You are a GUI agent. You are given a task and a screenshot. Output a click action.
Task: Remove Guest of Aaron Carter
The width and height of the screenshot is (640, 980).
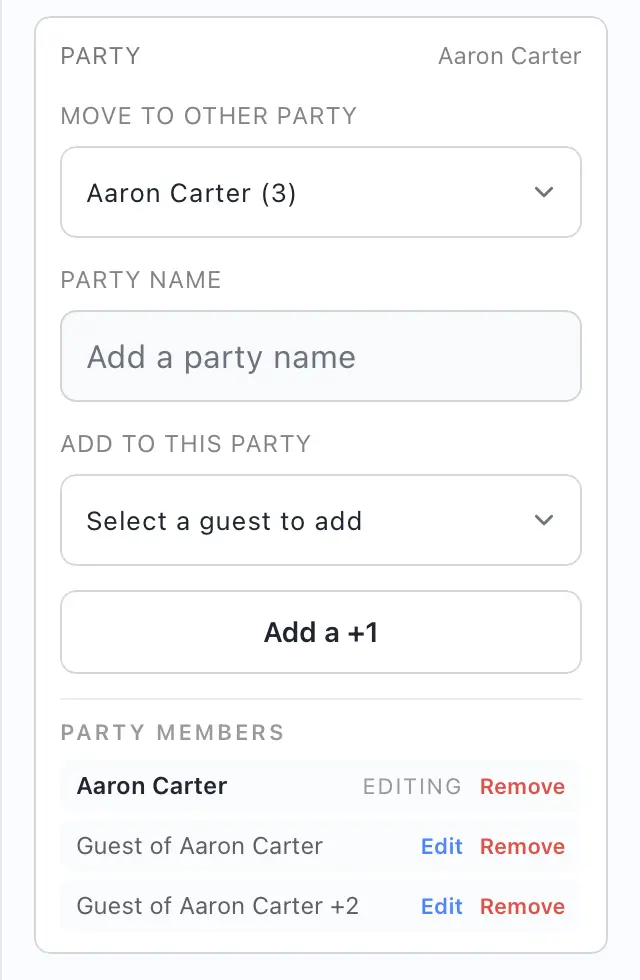522,846
